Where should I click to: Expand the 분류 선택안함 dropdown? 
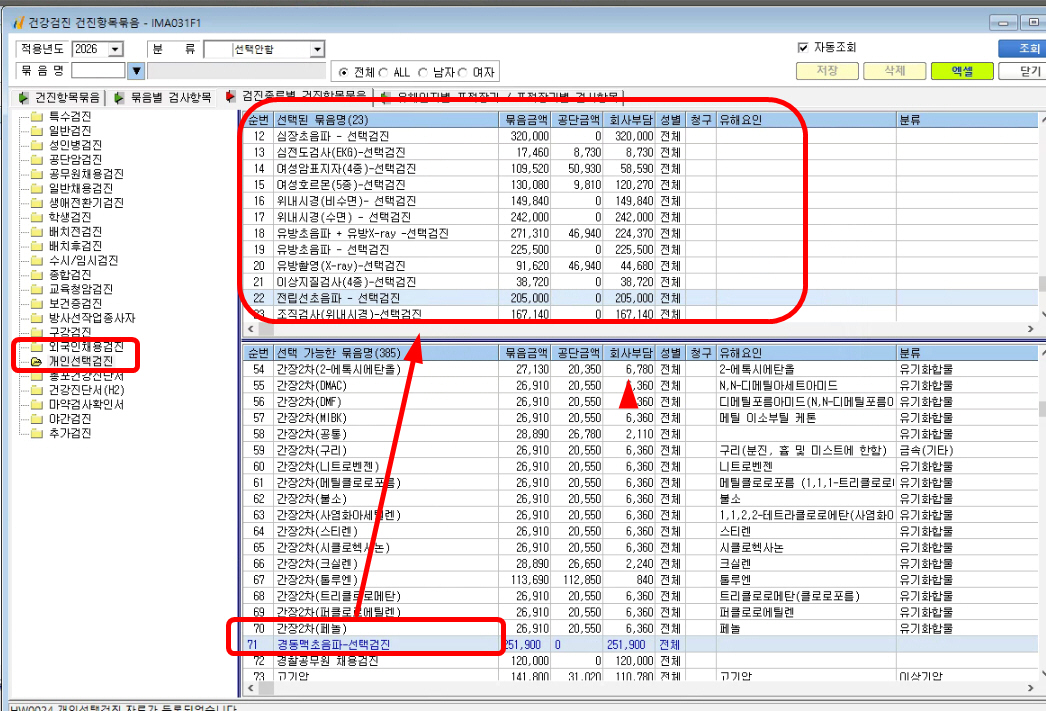[318, 49]
